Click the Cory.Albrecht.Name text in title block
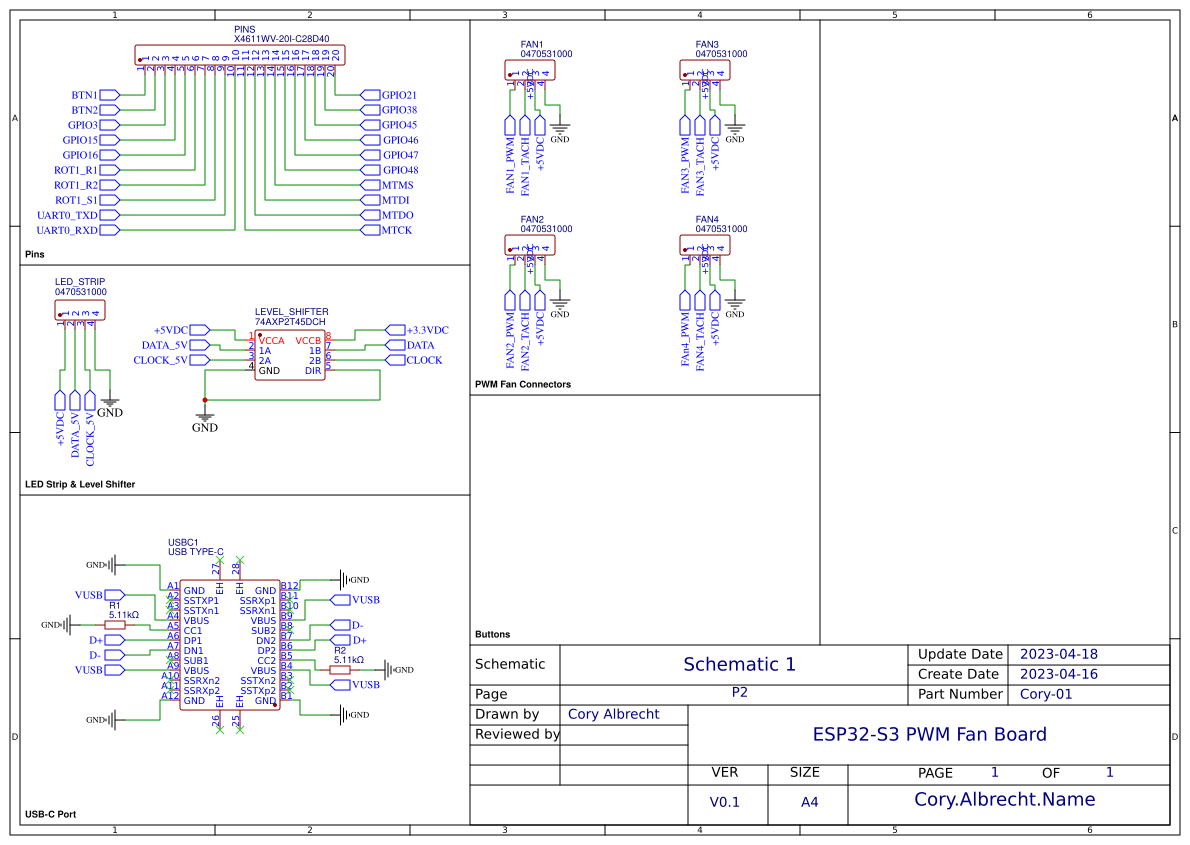 (x=1005, y=799)
